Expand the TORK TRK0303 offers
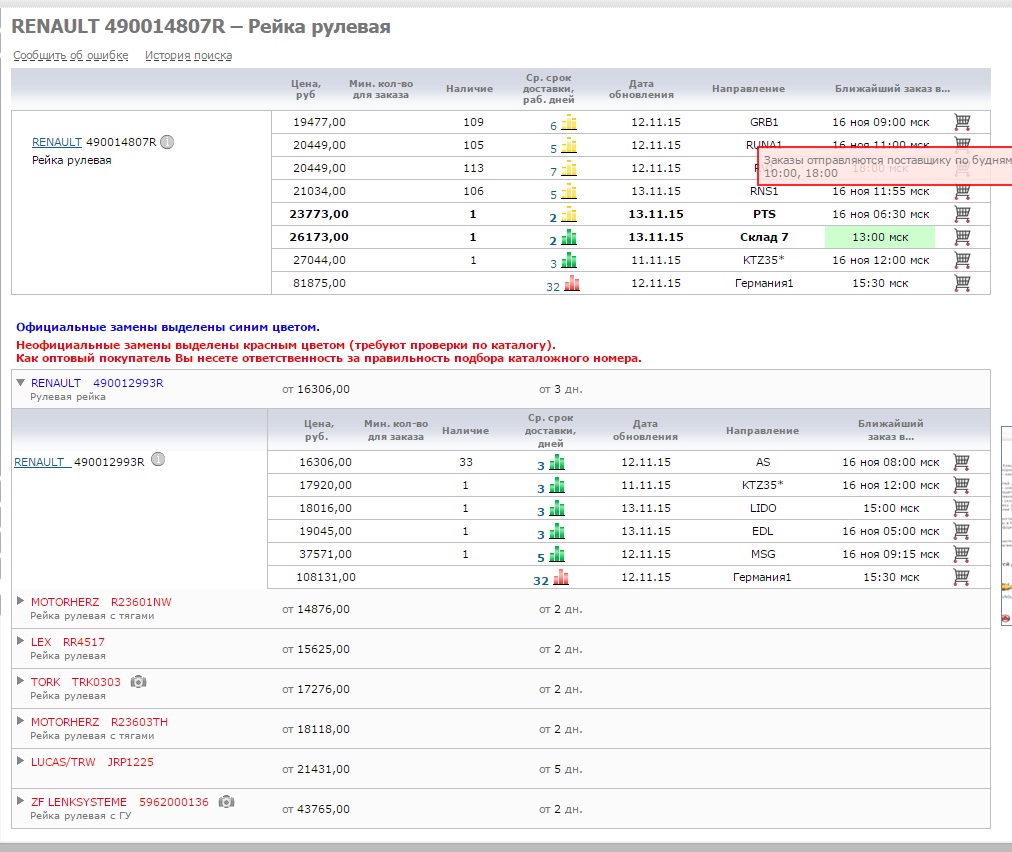Viewport: 1012px width, 852px height. click(x=21, y=681)
